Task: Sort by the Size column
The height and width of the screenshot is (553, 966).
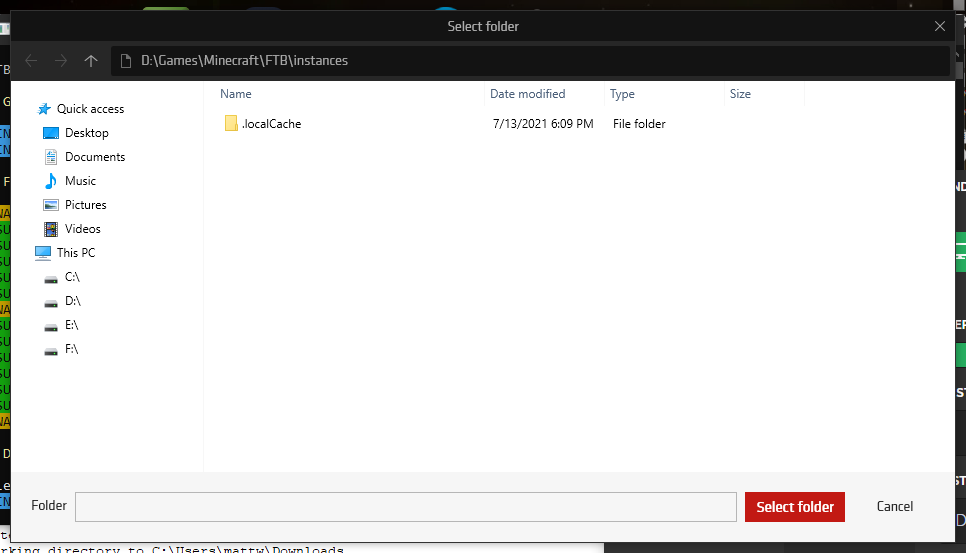Action: [x=740, y=94]
